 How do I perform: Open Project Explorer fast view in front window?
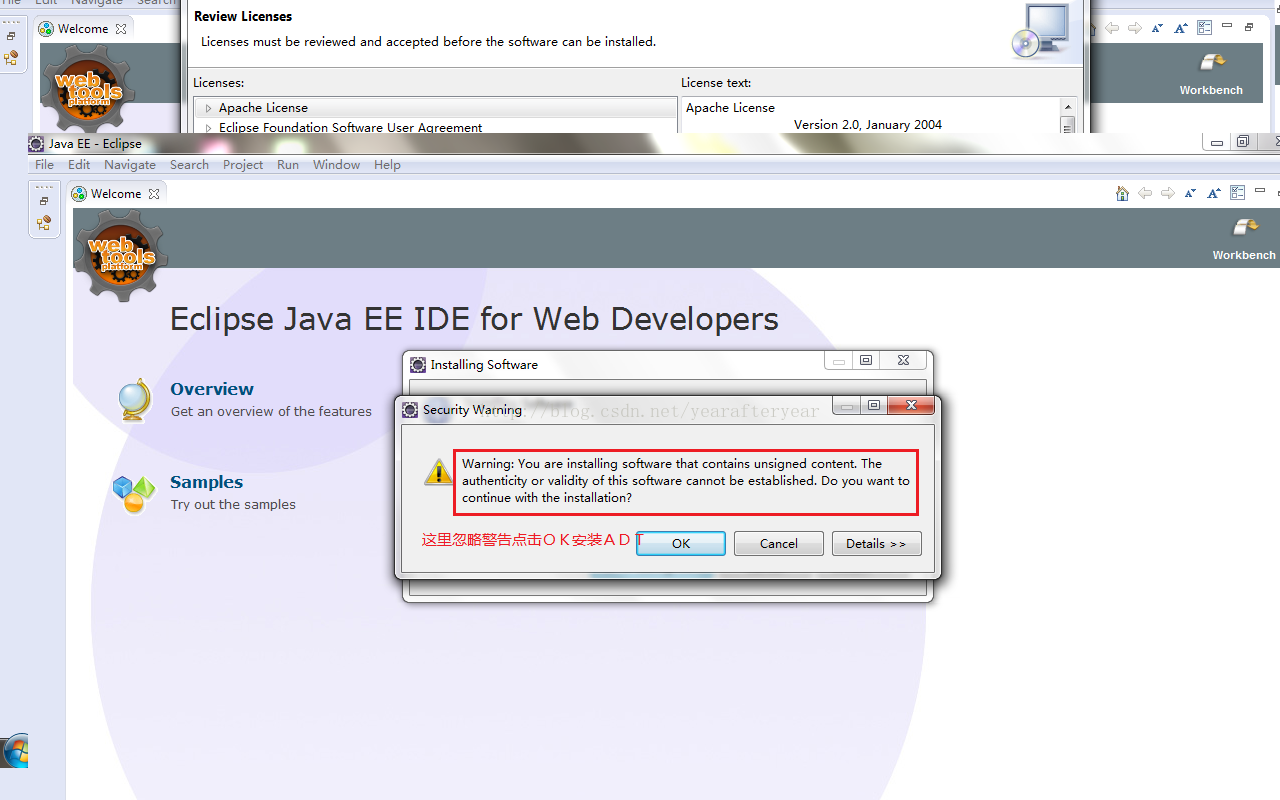pos(44,224)
